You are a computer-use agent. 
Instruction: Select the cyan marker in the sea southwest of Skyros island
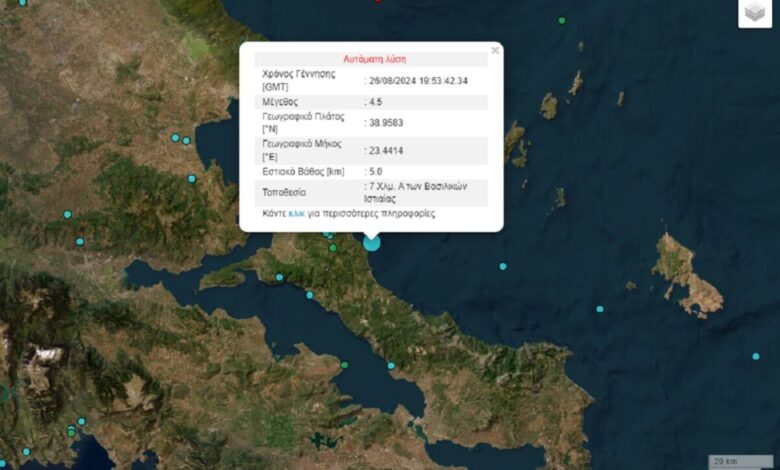pos(599,308)
